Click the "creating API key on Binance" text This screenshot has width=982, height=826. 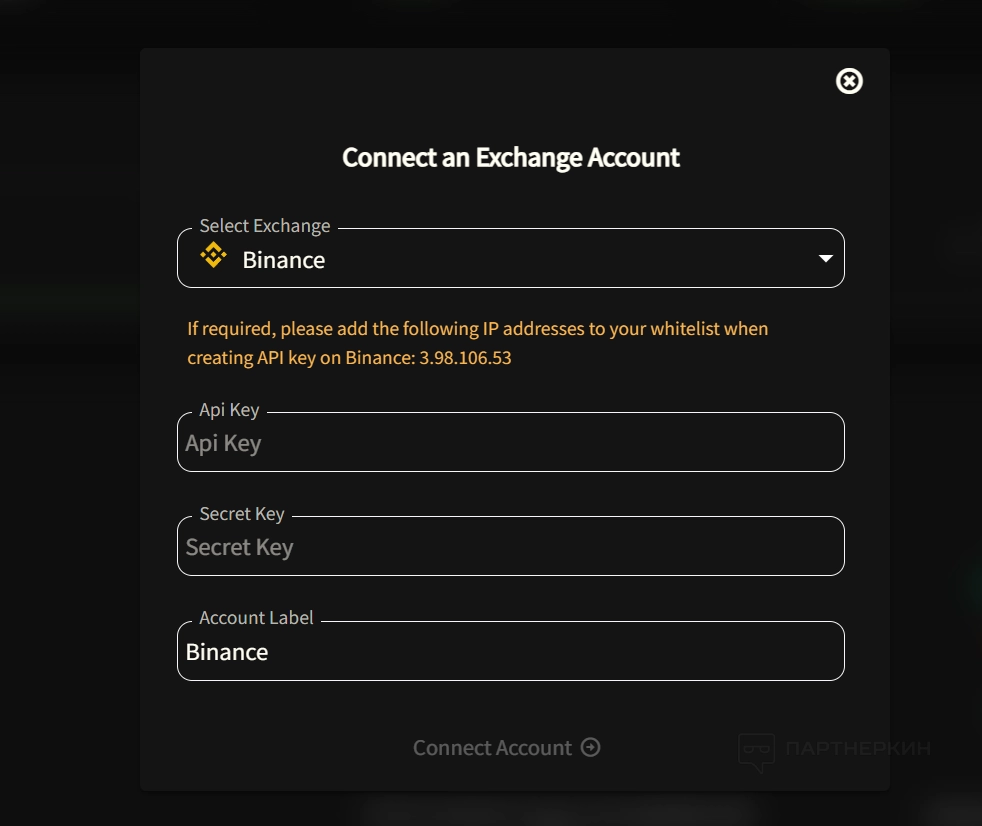click(x=299, y=358)
